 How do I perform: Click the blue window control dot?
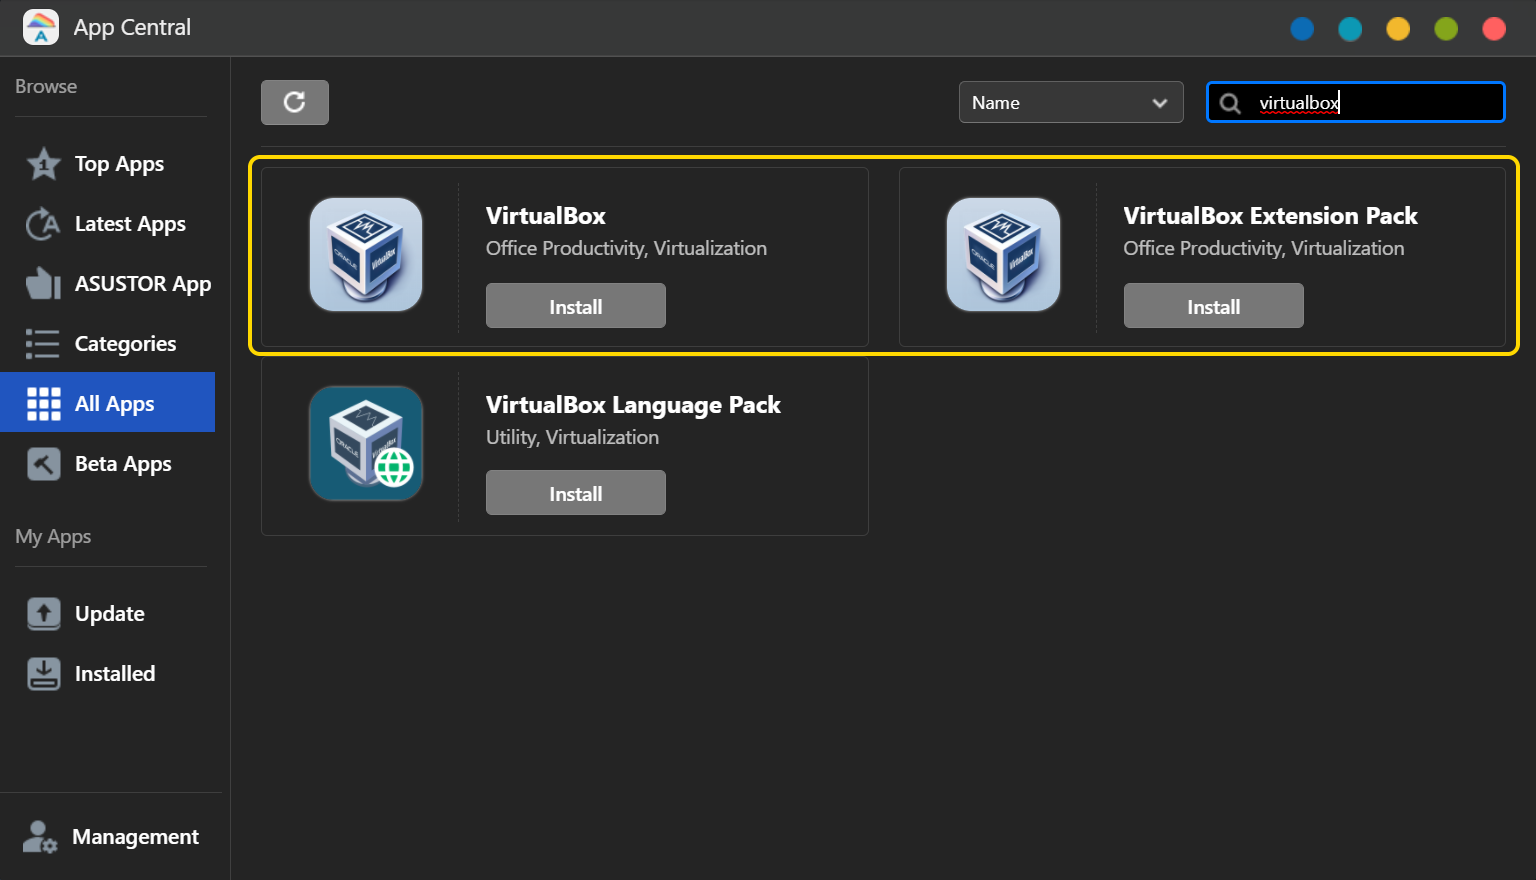pyautogui.click(x=1302, y=29)
